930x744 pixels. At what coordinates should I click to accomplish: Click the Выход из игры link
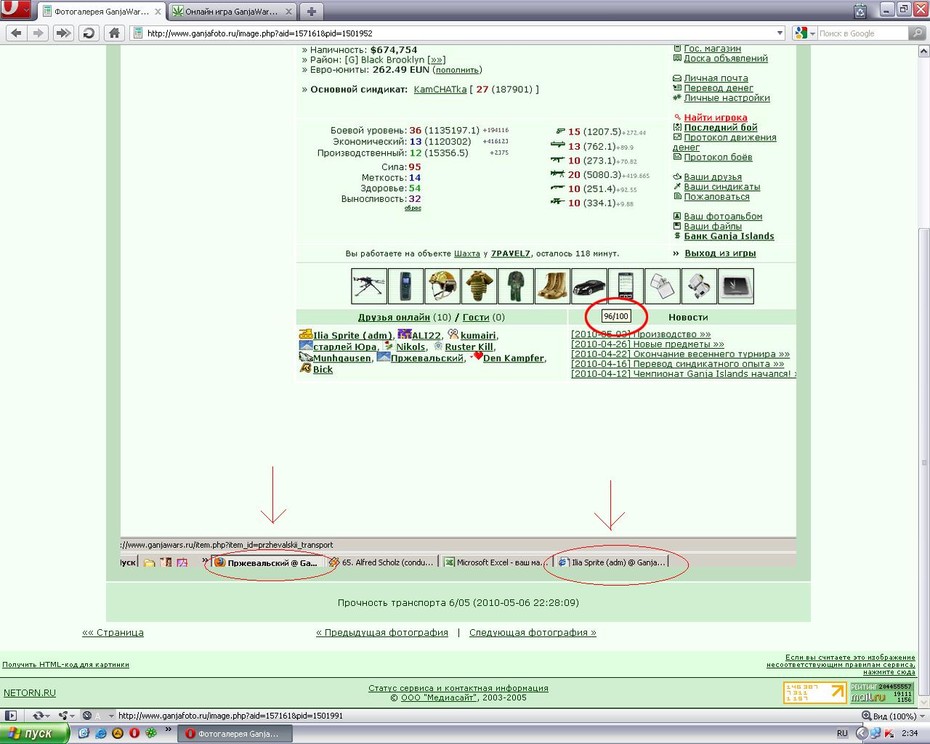pos(720,253)
